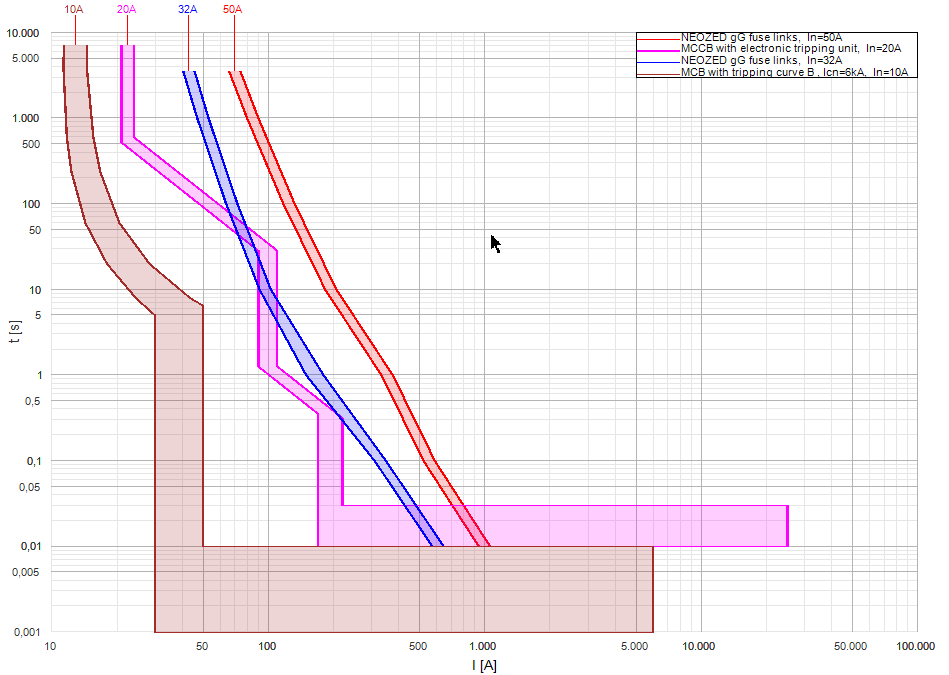
Task: Select the blue "32A" curve label
Action: point(186,10)
